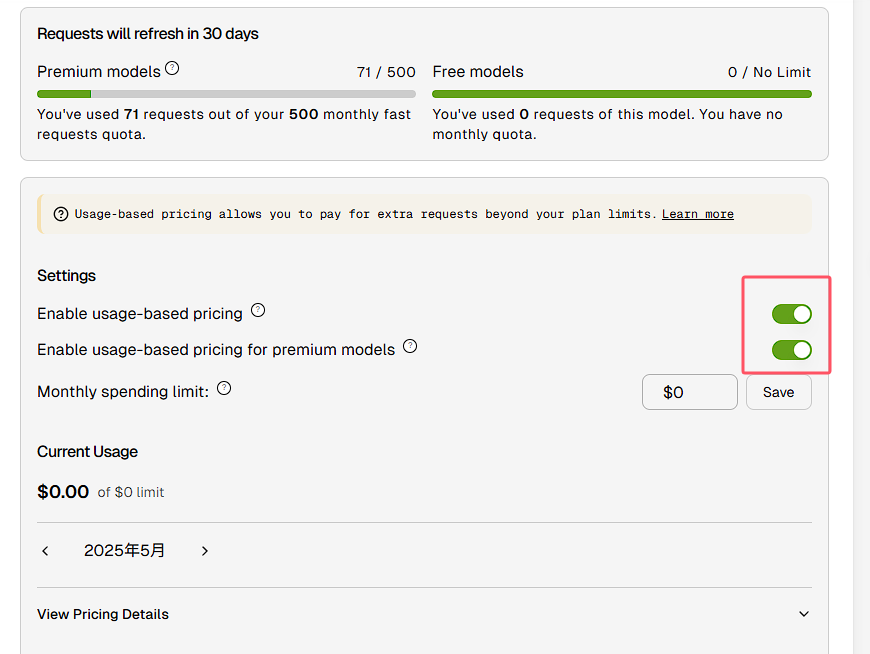870x654 pixels.
Task: Focus the monthly spending limit $0 field
Action: (690, 392)
